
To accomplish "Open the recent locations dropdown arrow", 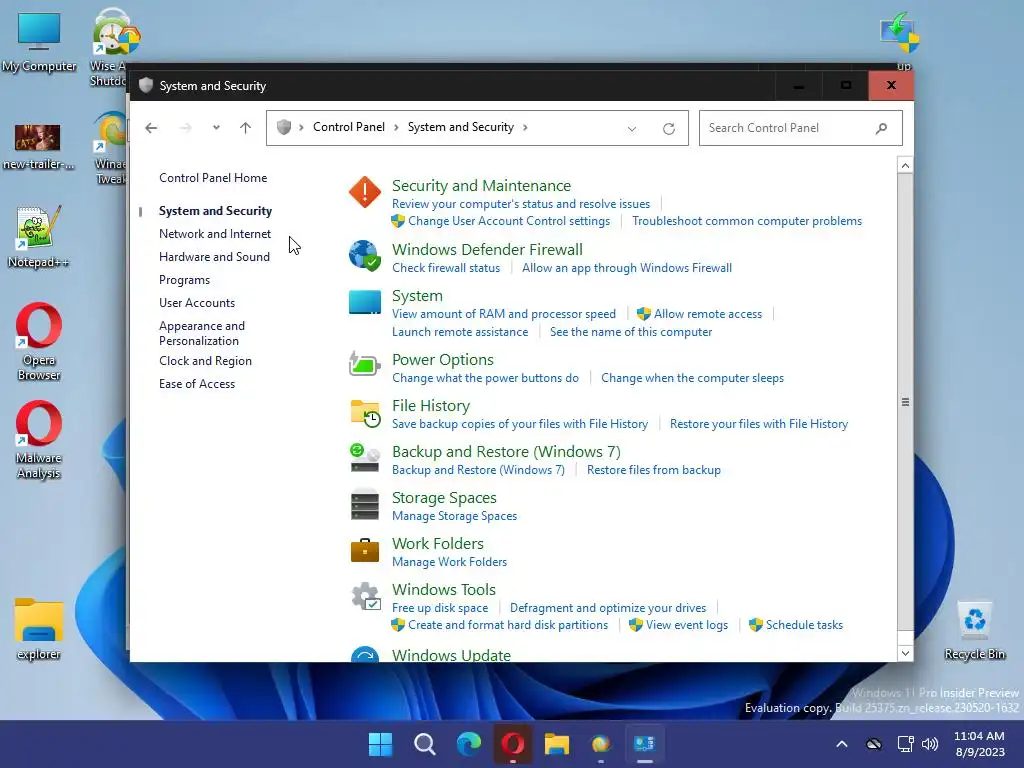I will tap(216, 128).
